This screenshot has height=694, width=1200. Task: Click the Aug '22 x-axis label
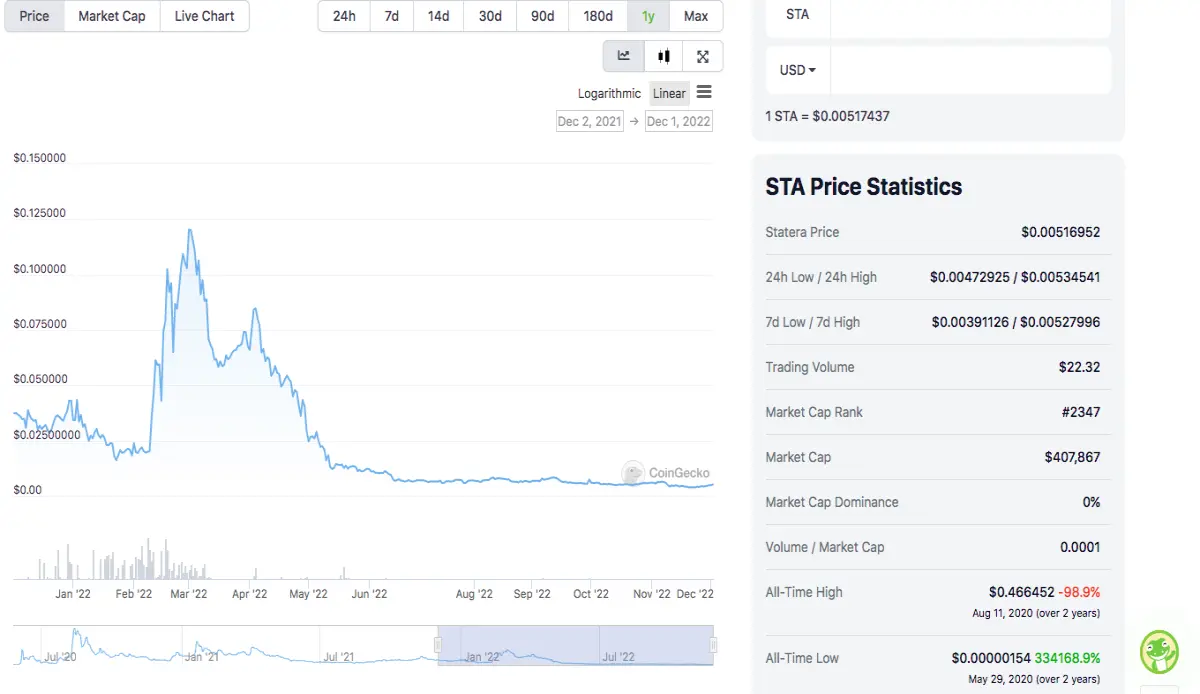point(474,594)
